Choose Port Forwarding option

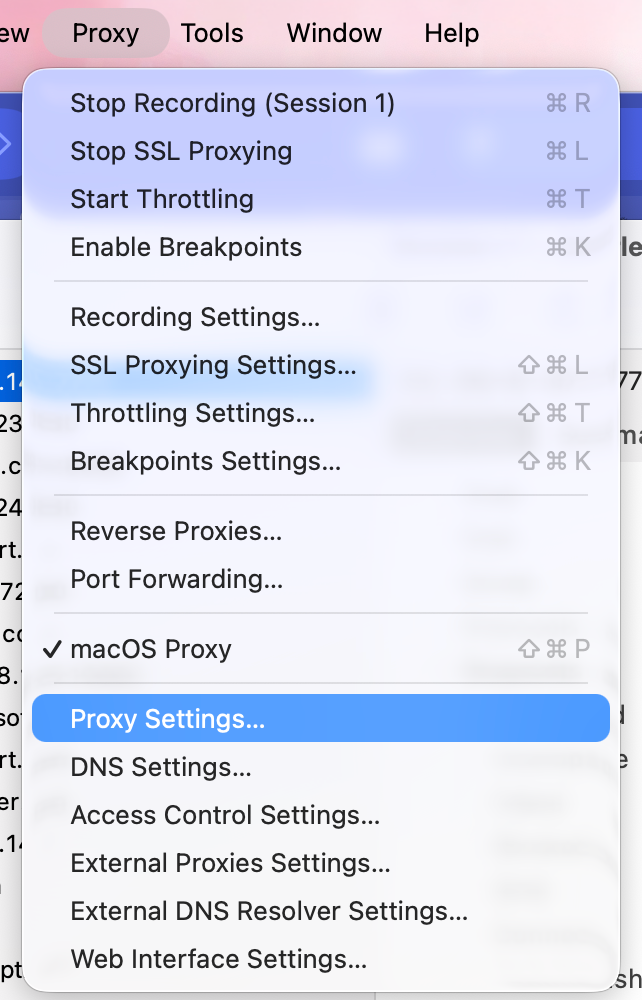point(176,579)
